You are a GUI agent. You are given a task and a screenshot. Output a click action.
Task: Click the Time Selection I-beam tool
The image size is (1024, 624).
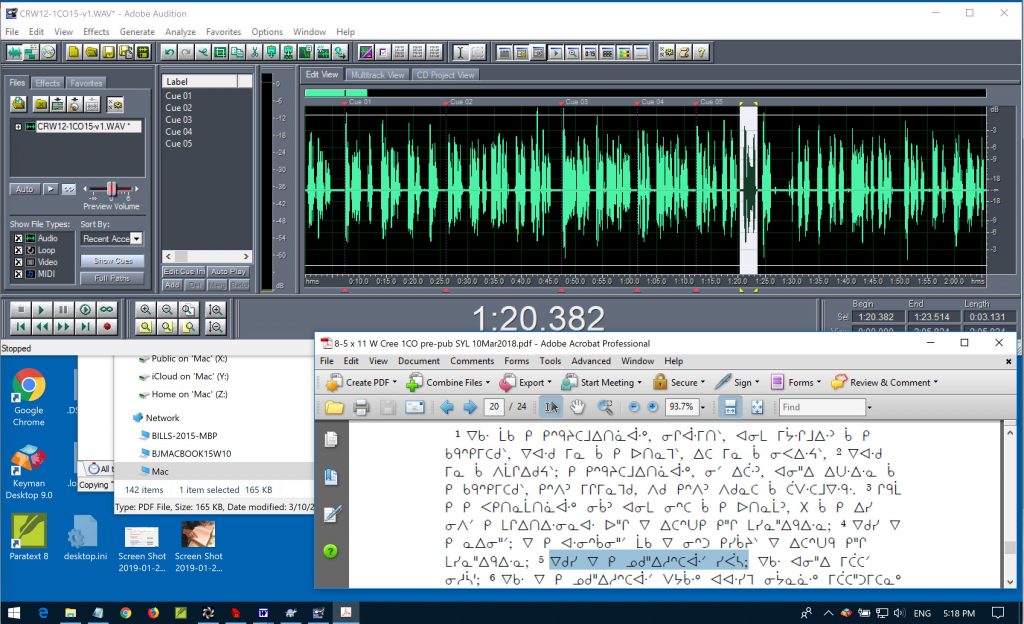pos(460,52)
